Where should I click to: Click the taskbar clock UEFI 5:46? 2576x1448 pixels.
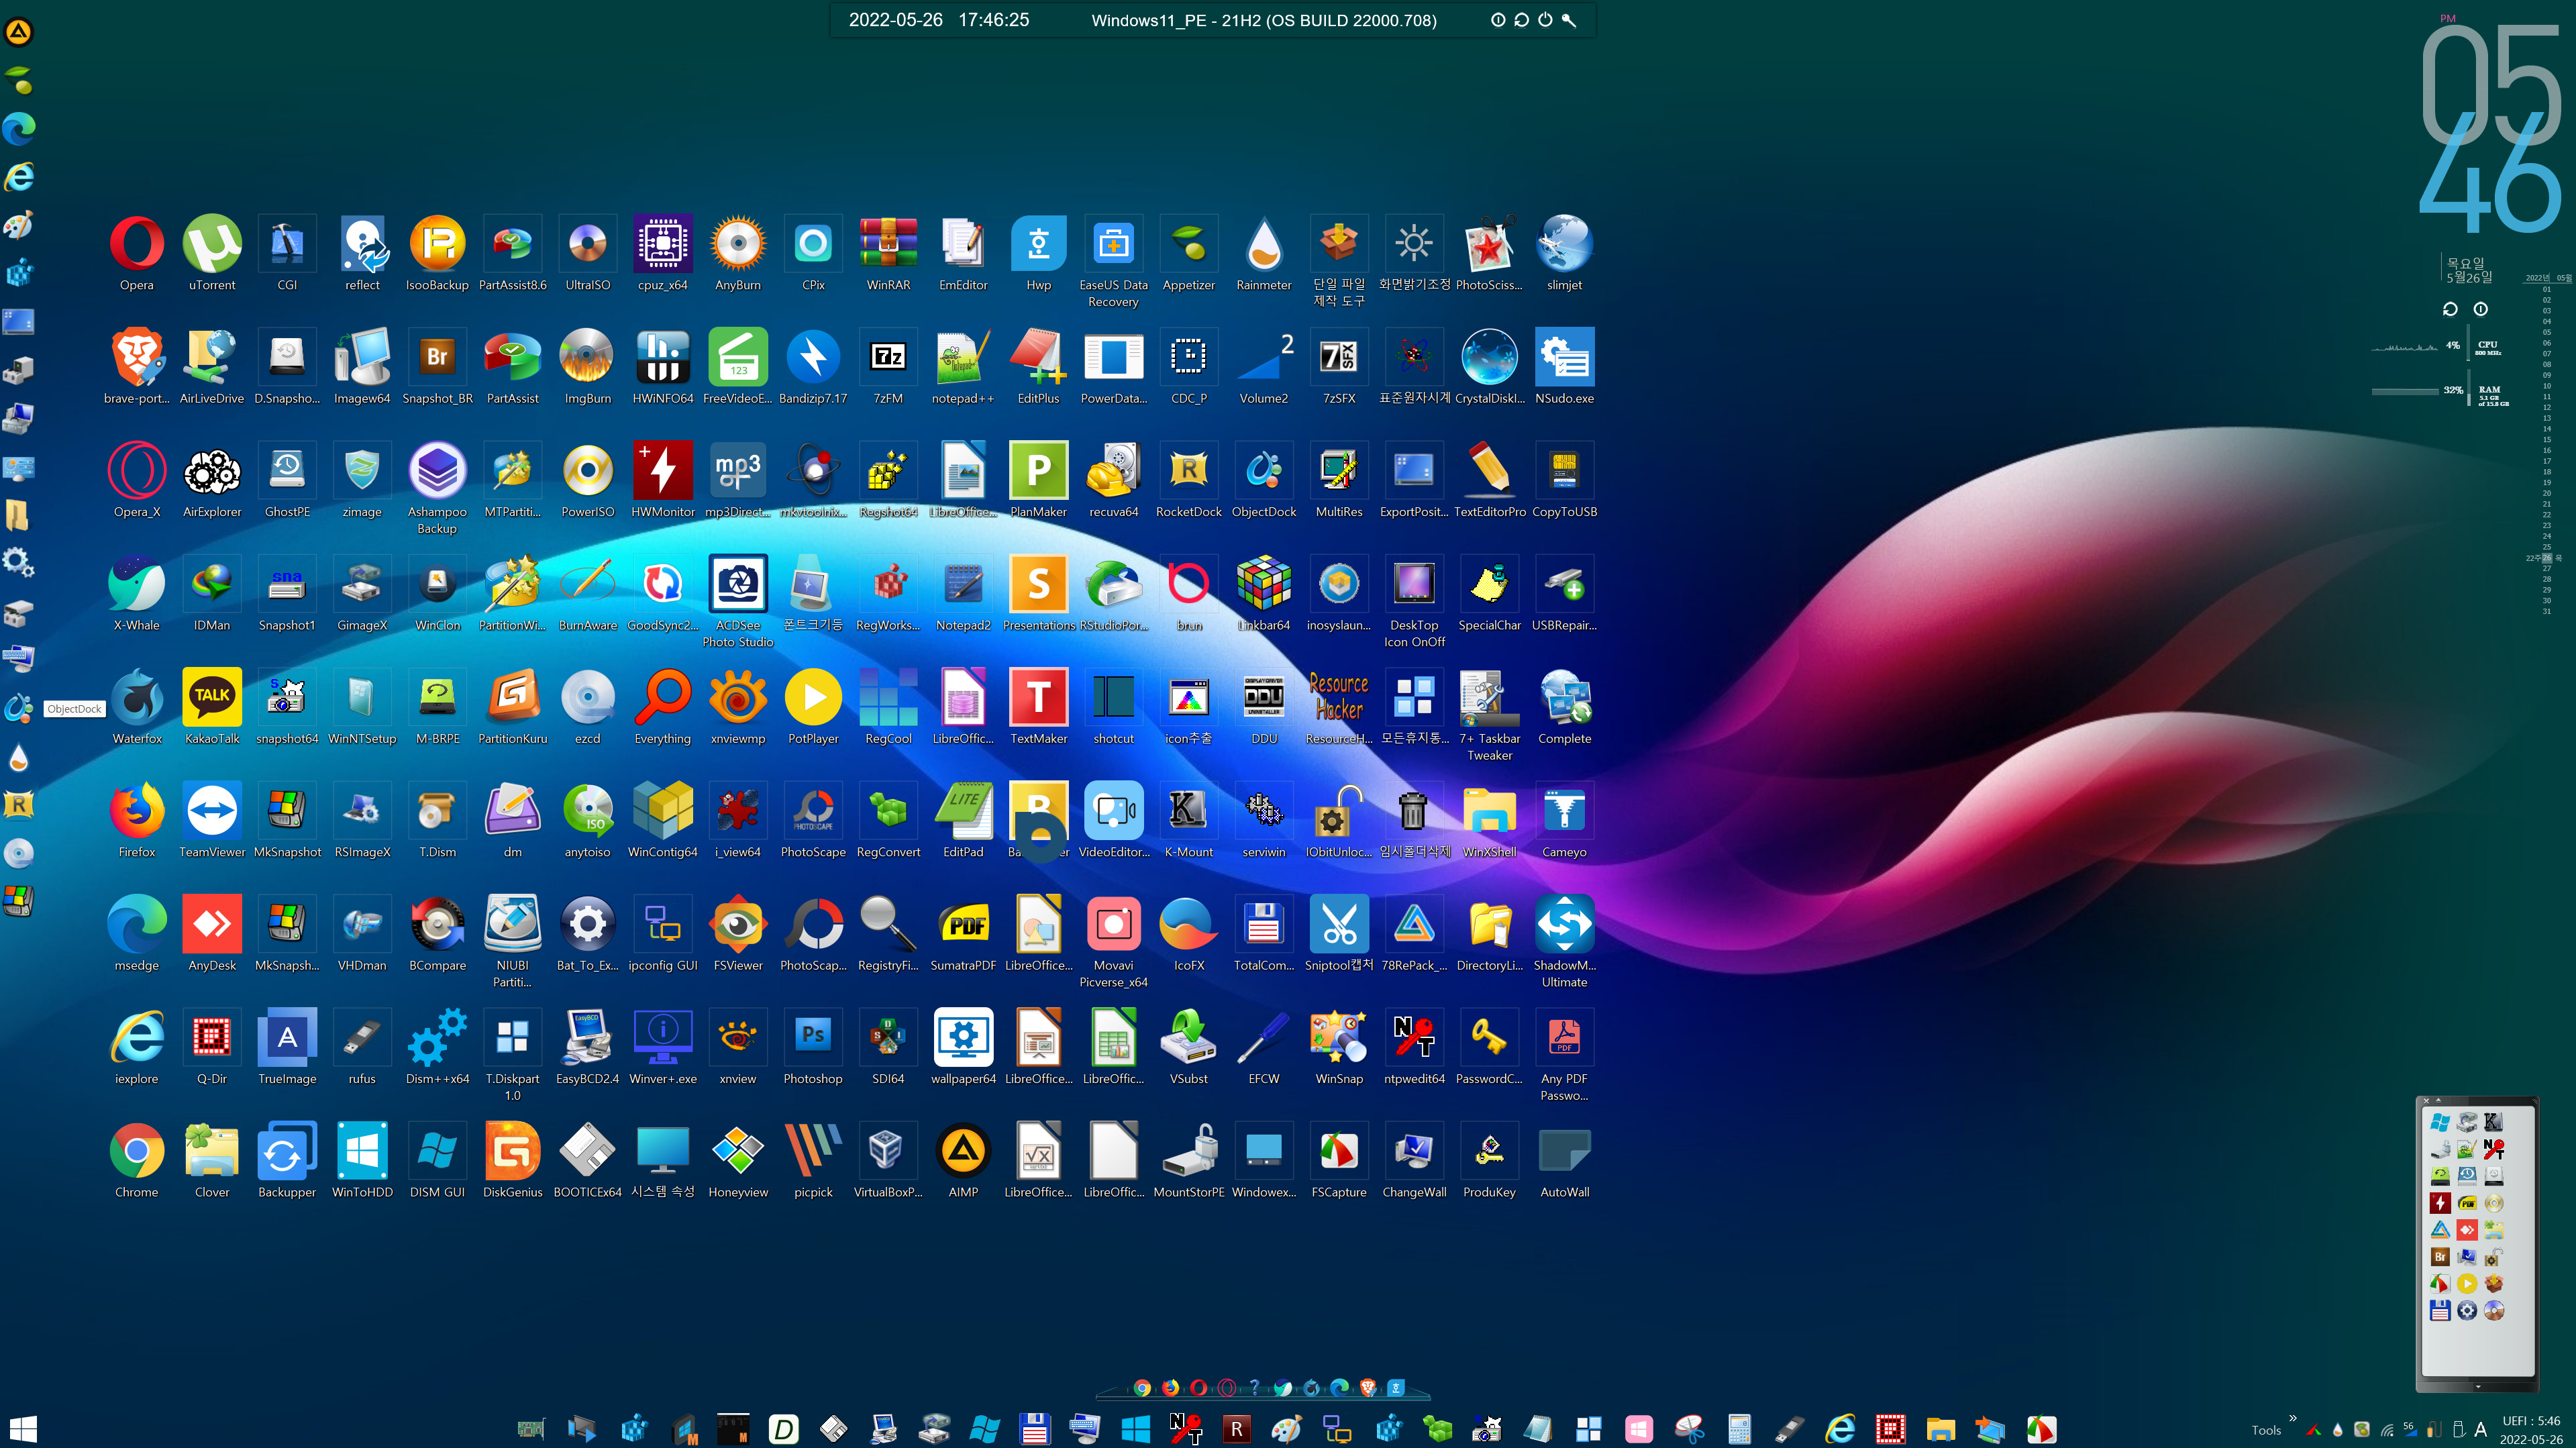click(x=2531, y=1430)
